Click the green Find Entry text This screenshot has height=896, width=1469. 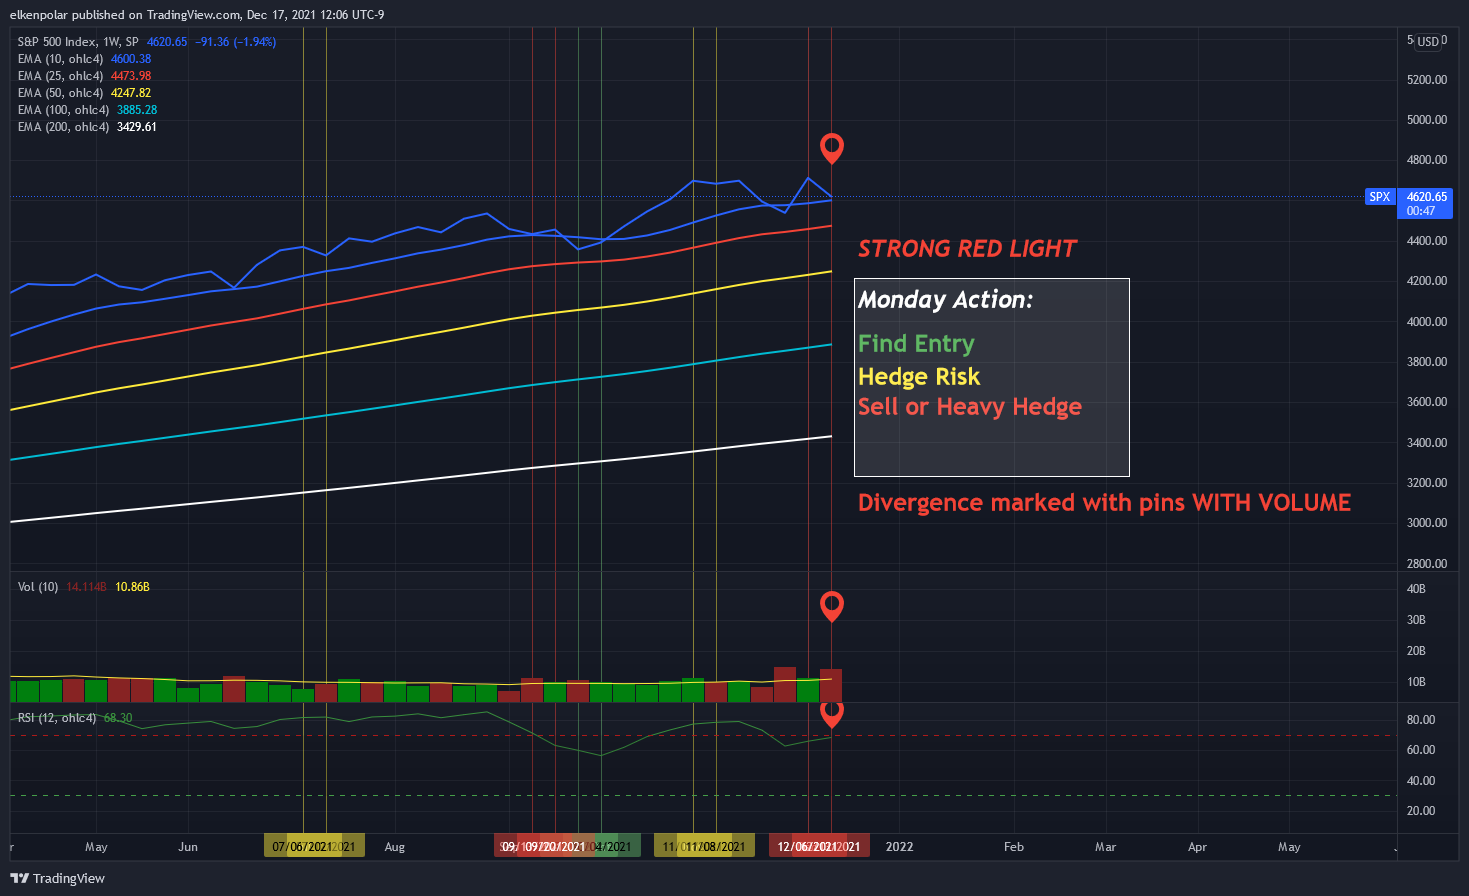click(x=916, y=344)
